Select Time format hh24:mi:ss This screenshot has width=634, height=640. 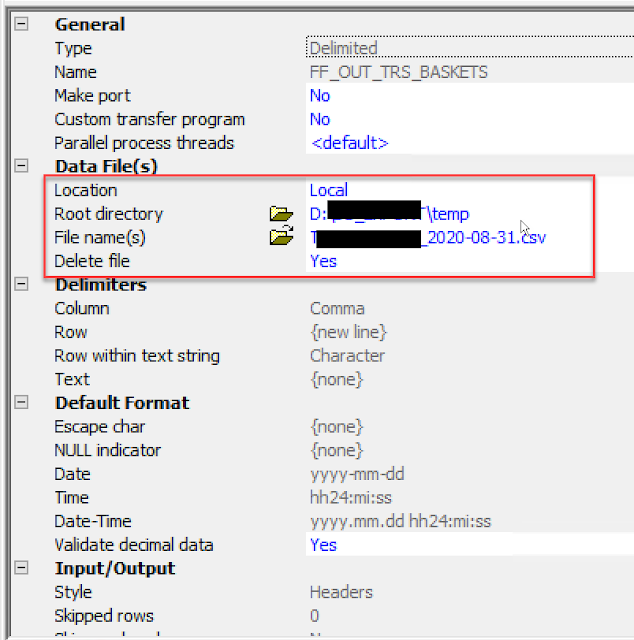click(x=351, y=498)
